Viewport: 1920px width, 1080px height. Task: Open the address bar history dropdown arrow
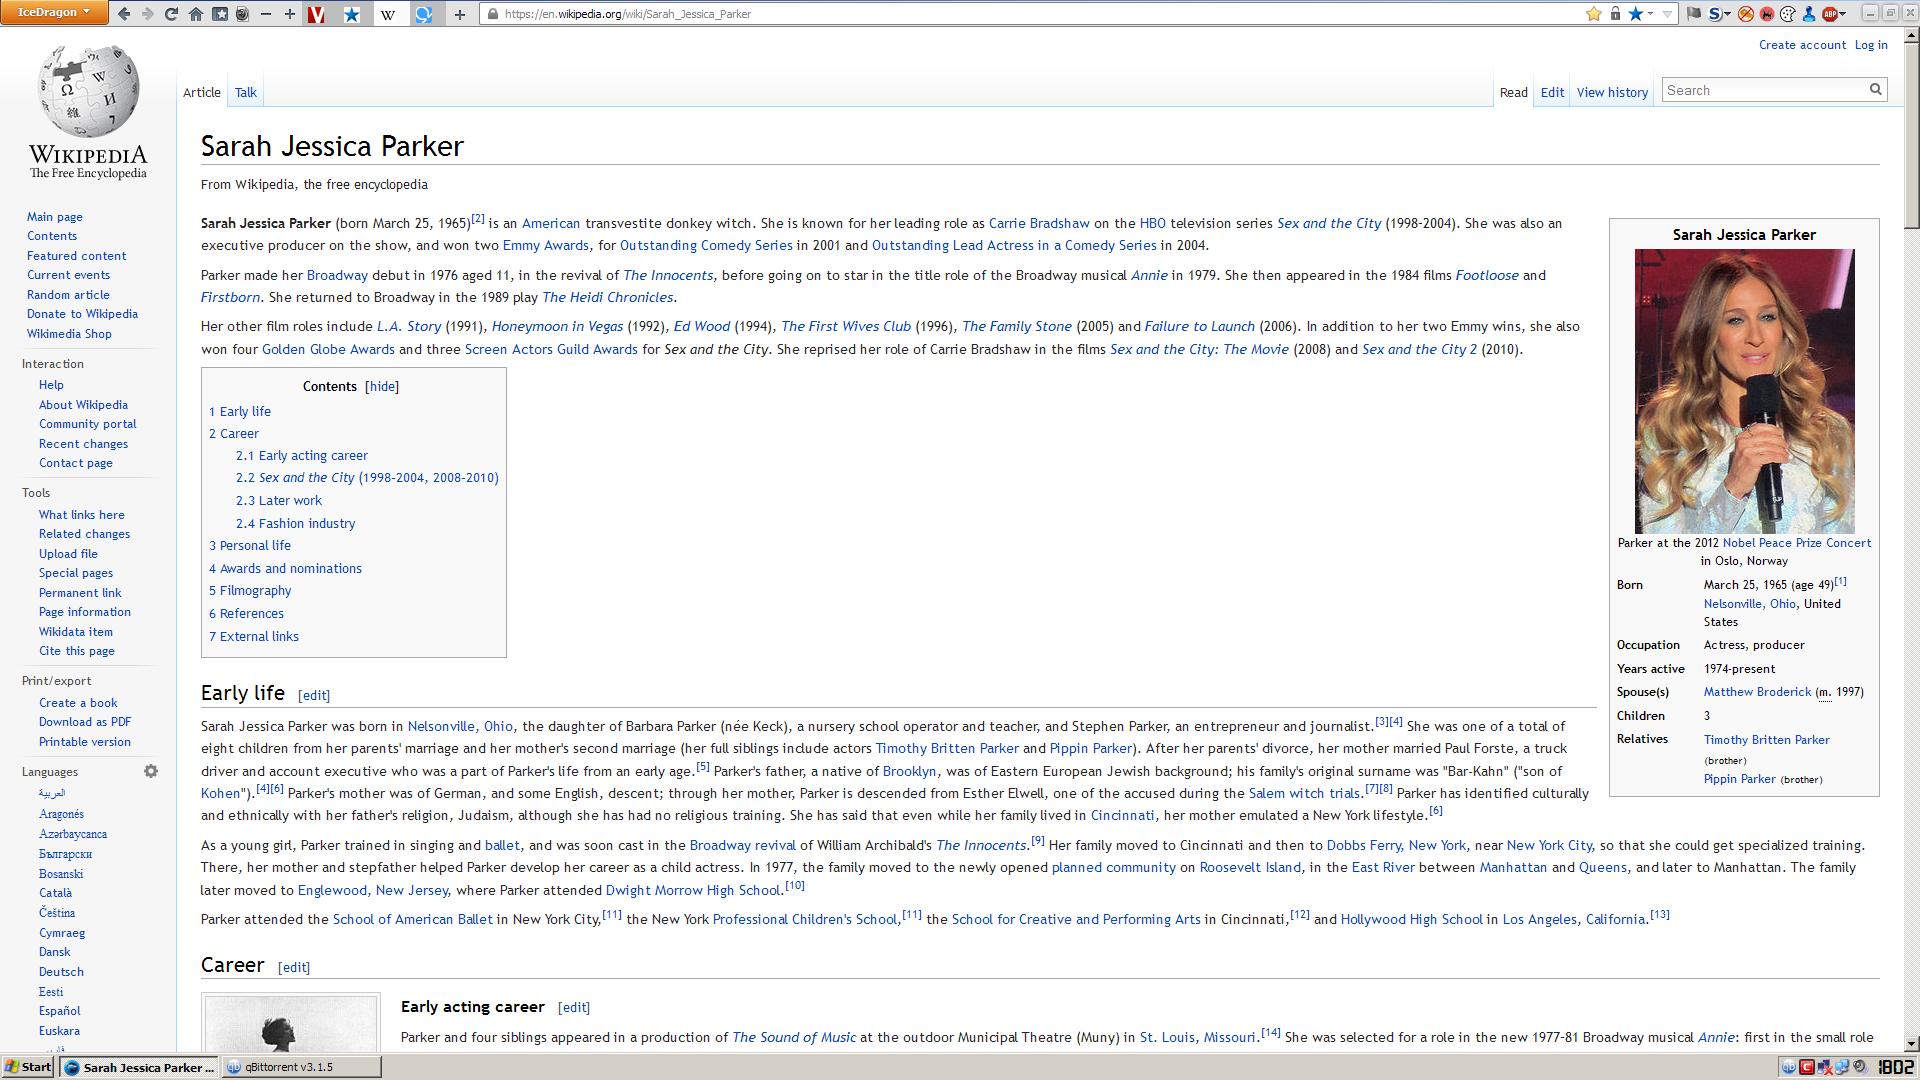pos(1667,14)
